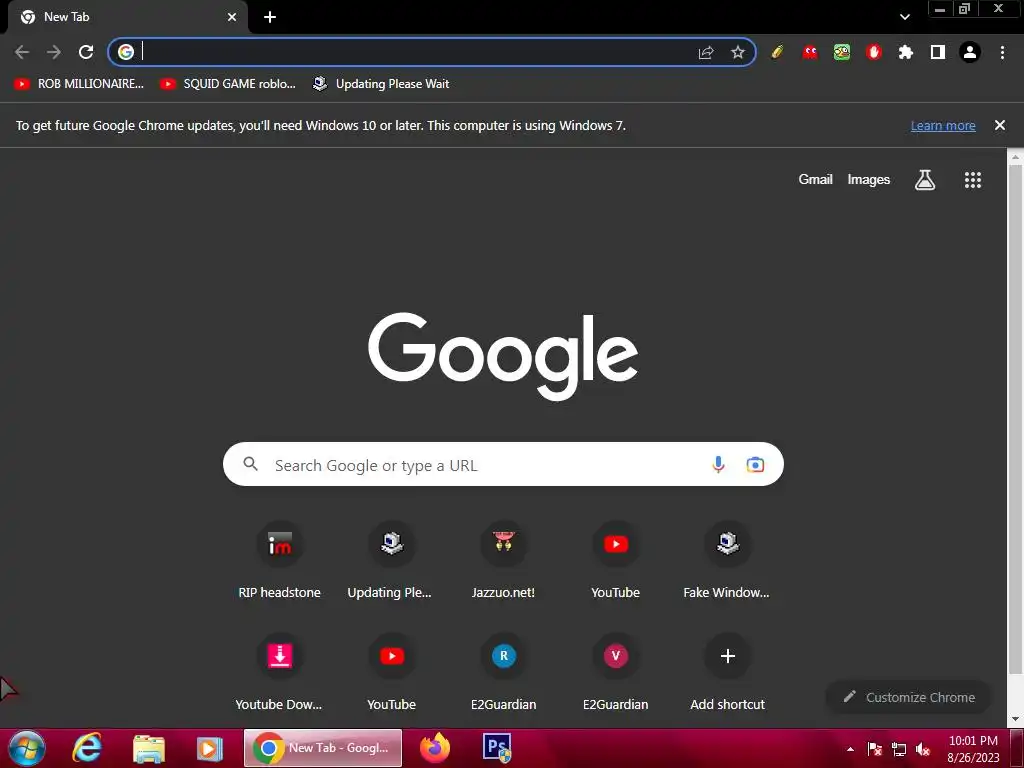
Task: Open YouTube shortcut beside Youtube Dow...
Action: pyautogui.click(x=391, y=674)
